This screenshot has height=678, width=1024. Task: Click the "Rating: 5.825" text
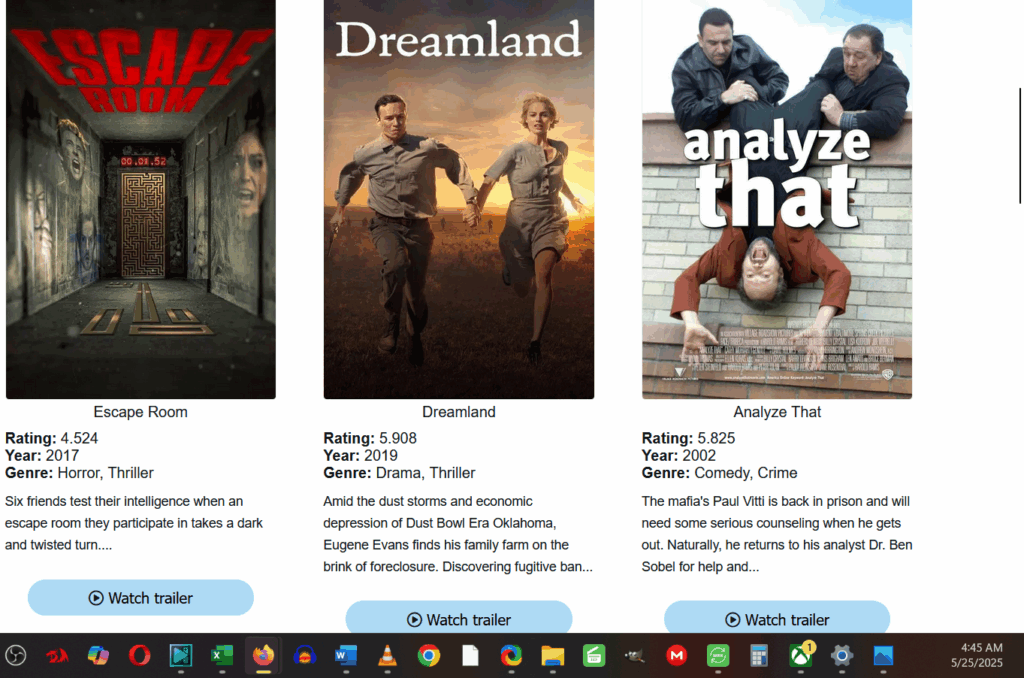[x=688, y=438]
